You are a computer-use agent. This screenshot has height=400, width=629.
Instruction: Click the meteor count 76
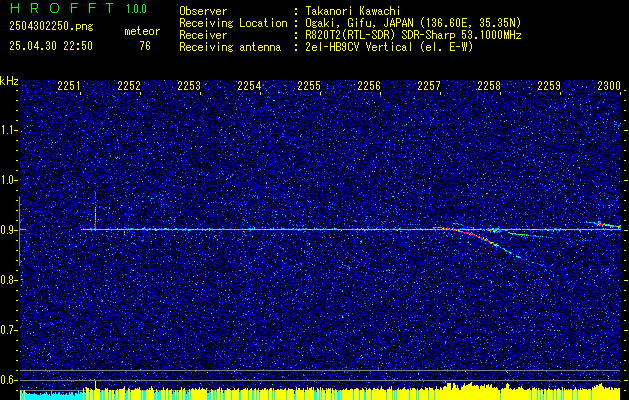(145, 46)
